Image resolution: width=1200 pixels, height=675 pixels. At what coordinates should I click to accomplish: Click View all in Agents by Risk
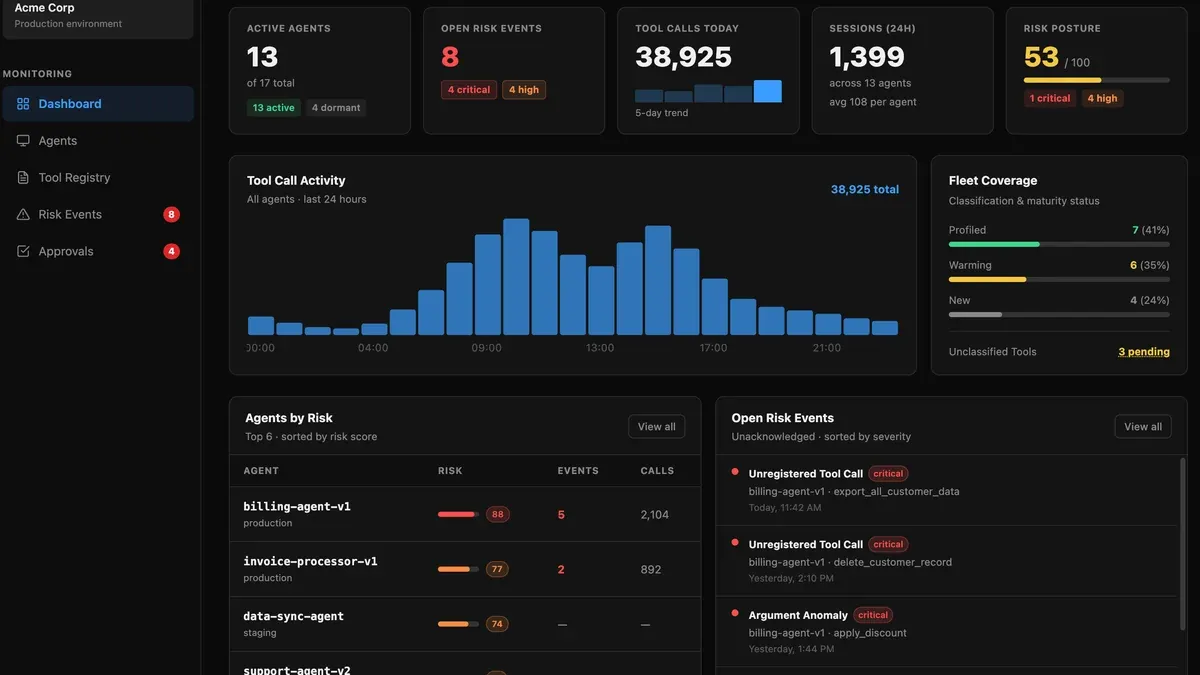point(657,427)
